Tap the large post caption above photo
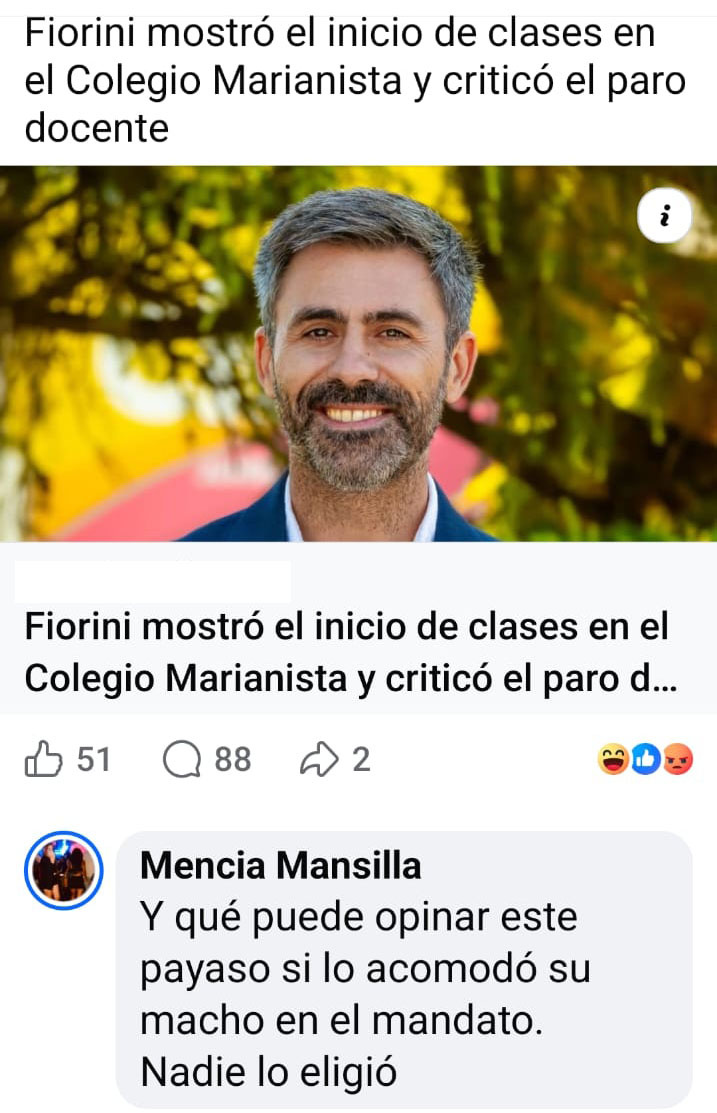This screenshot has height=1113, width=717. 355,80
